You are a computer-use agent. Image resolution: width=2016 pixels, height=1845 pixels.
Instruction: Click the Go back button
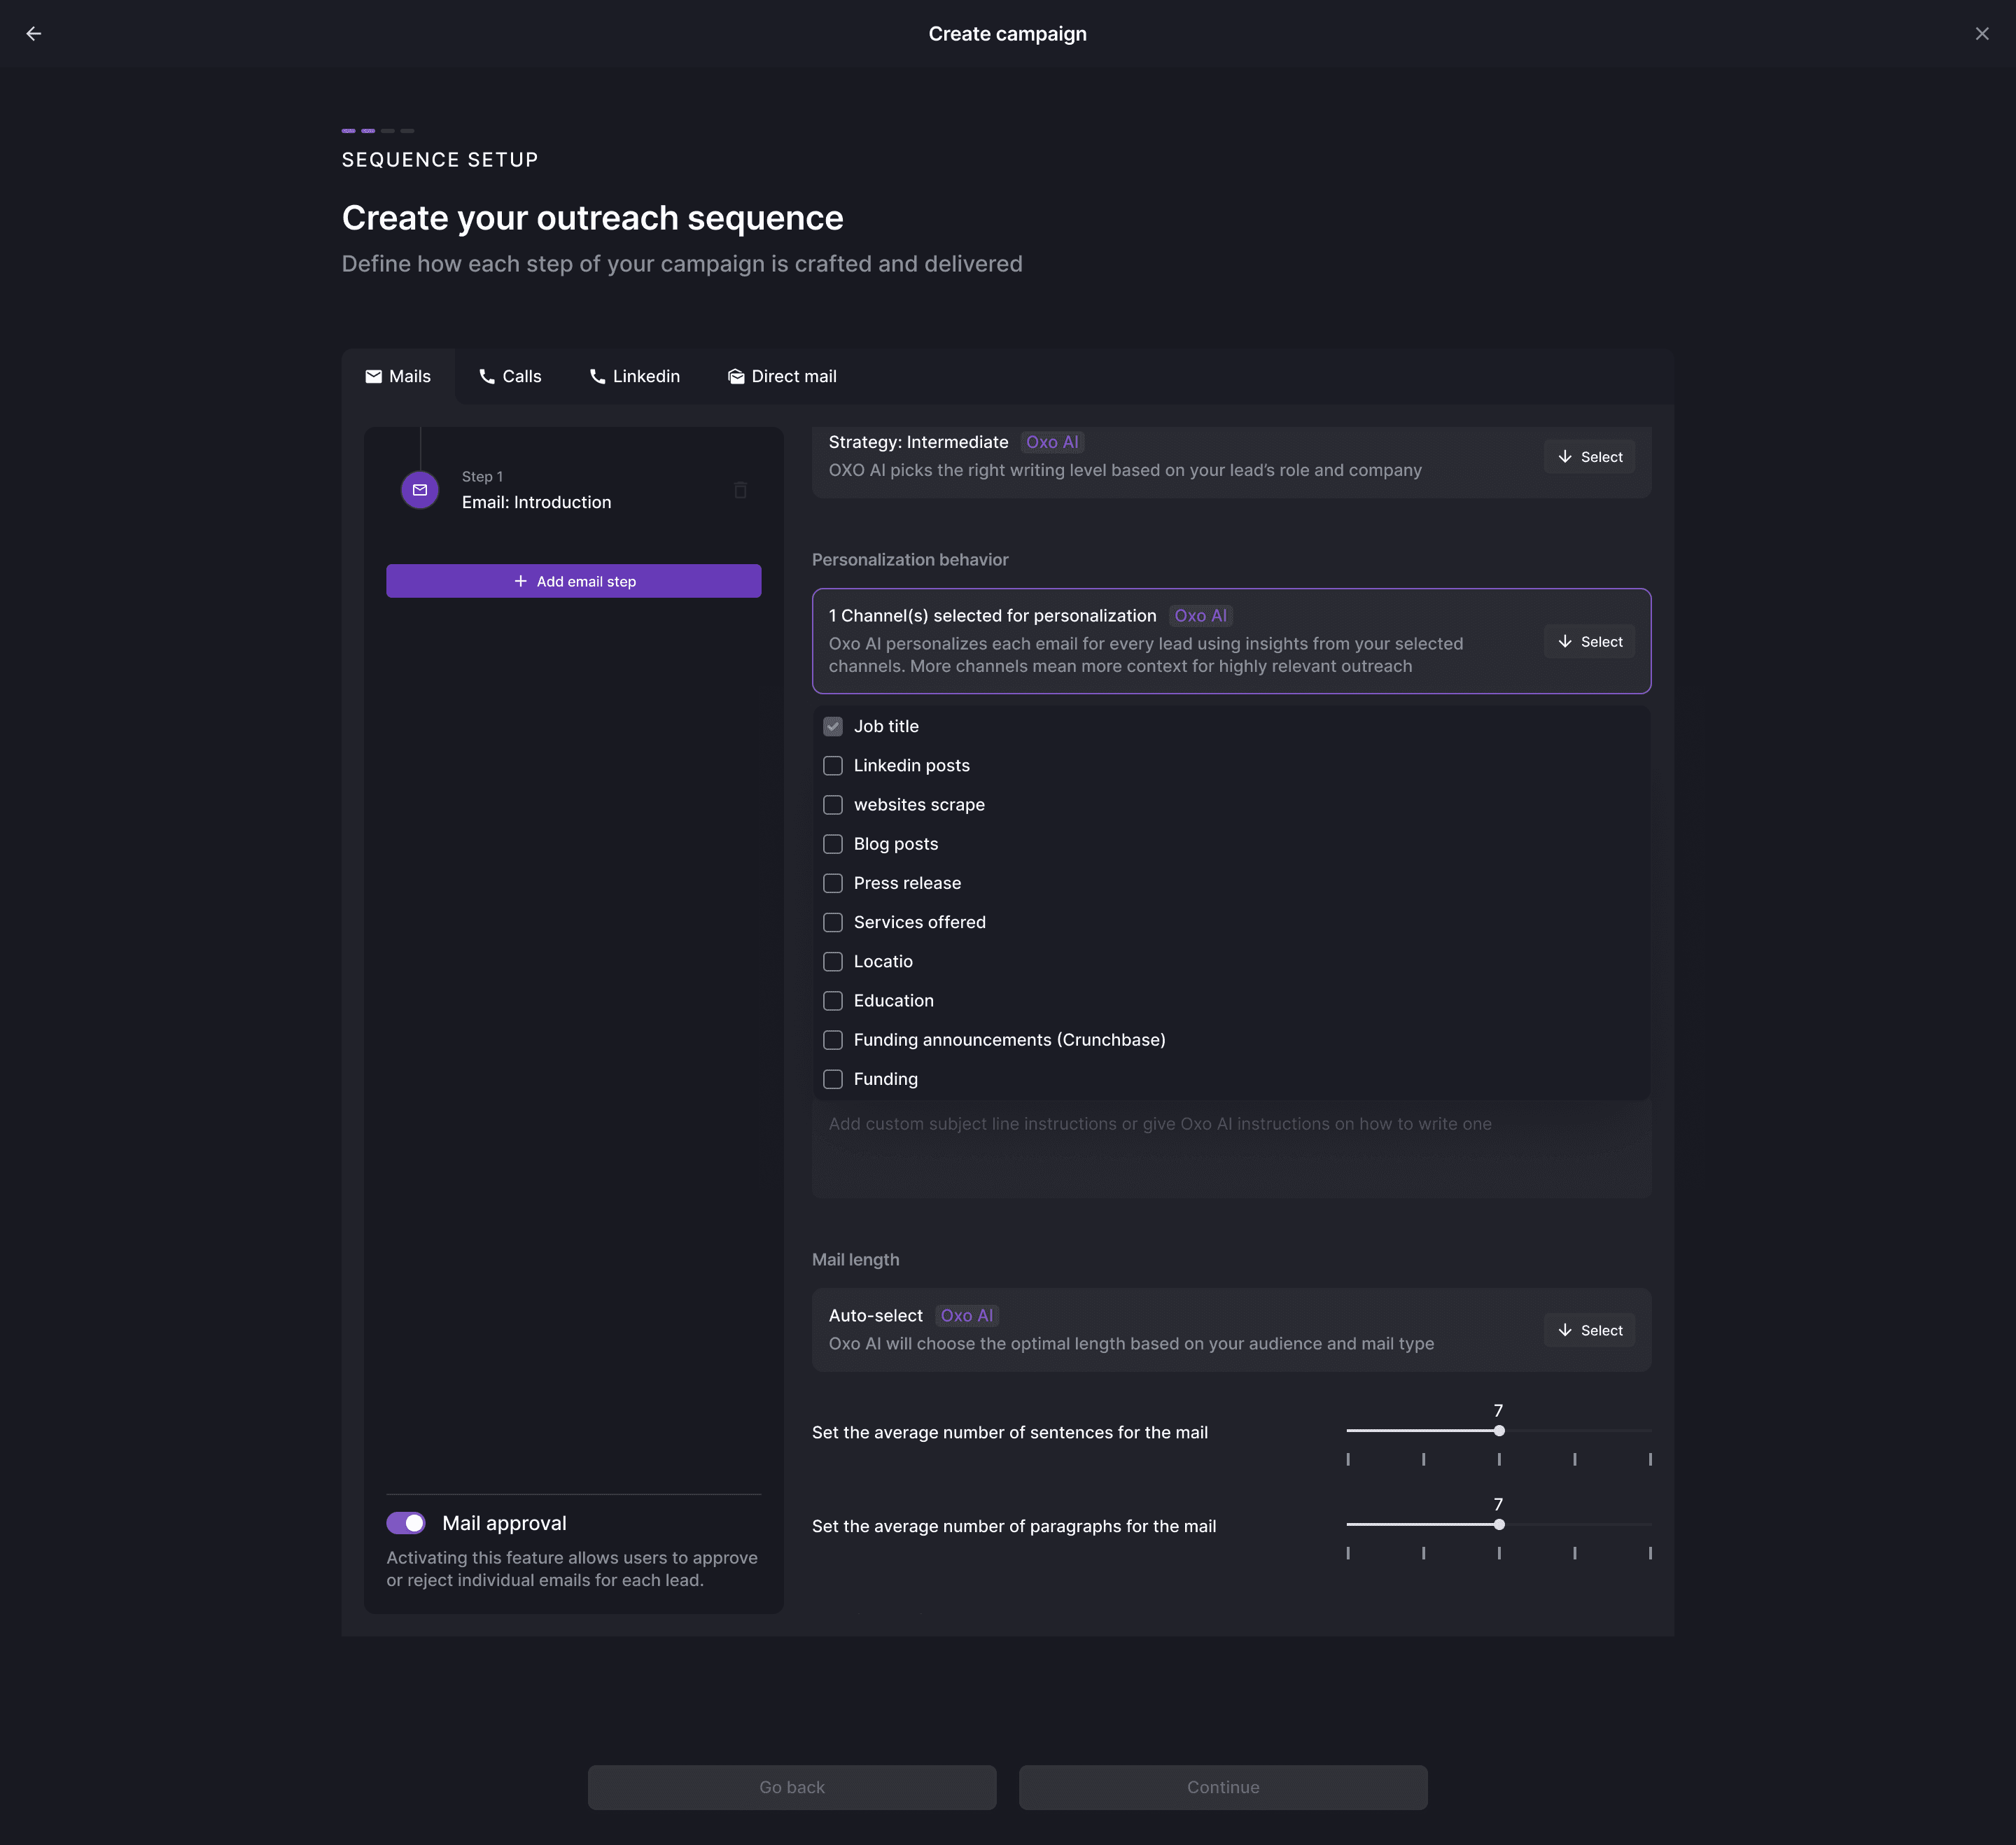point(792,1787)
